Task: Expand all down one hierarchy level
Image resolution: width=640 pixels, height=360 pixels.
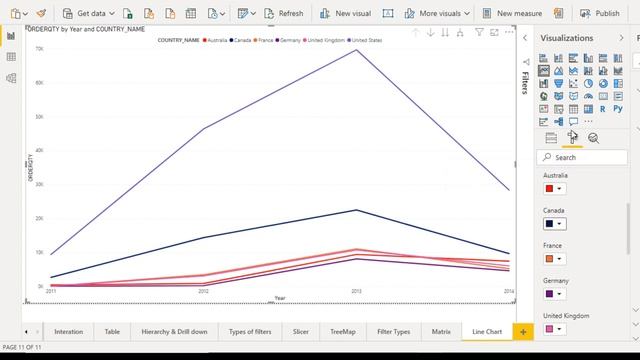Action: [460, 33]
